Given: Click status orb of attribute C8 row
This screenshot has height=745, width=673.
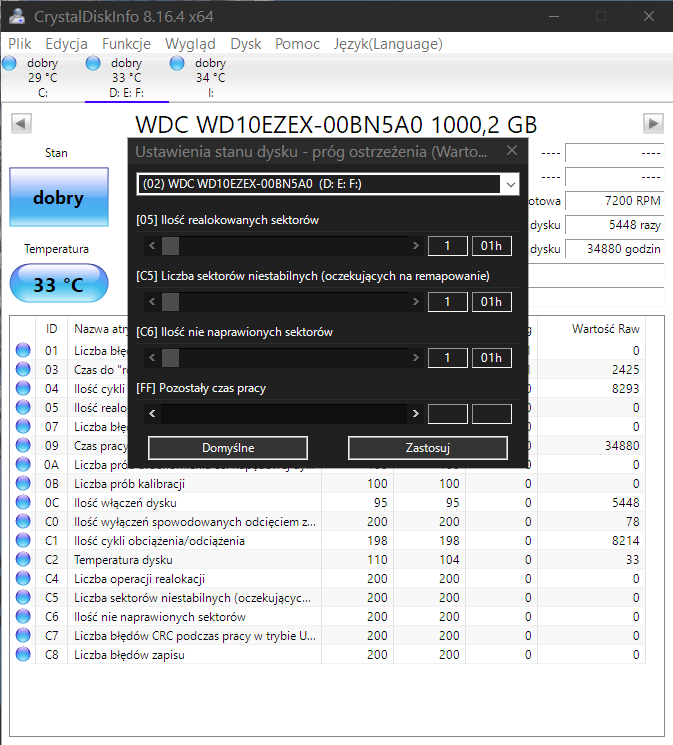Looking at the screenshot, I should [23, 654].
